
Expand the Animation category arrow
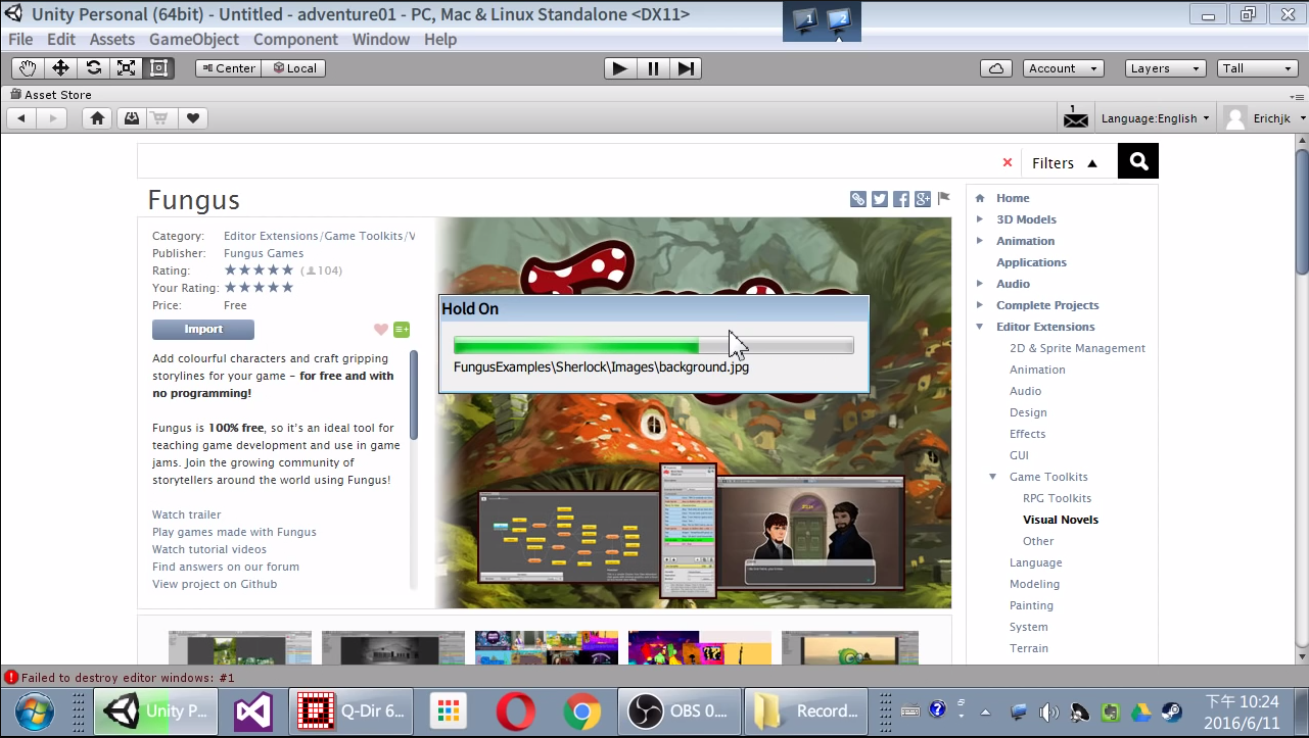tap(980, 241)
